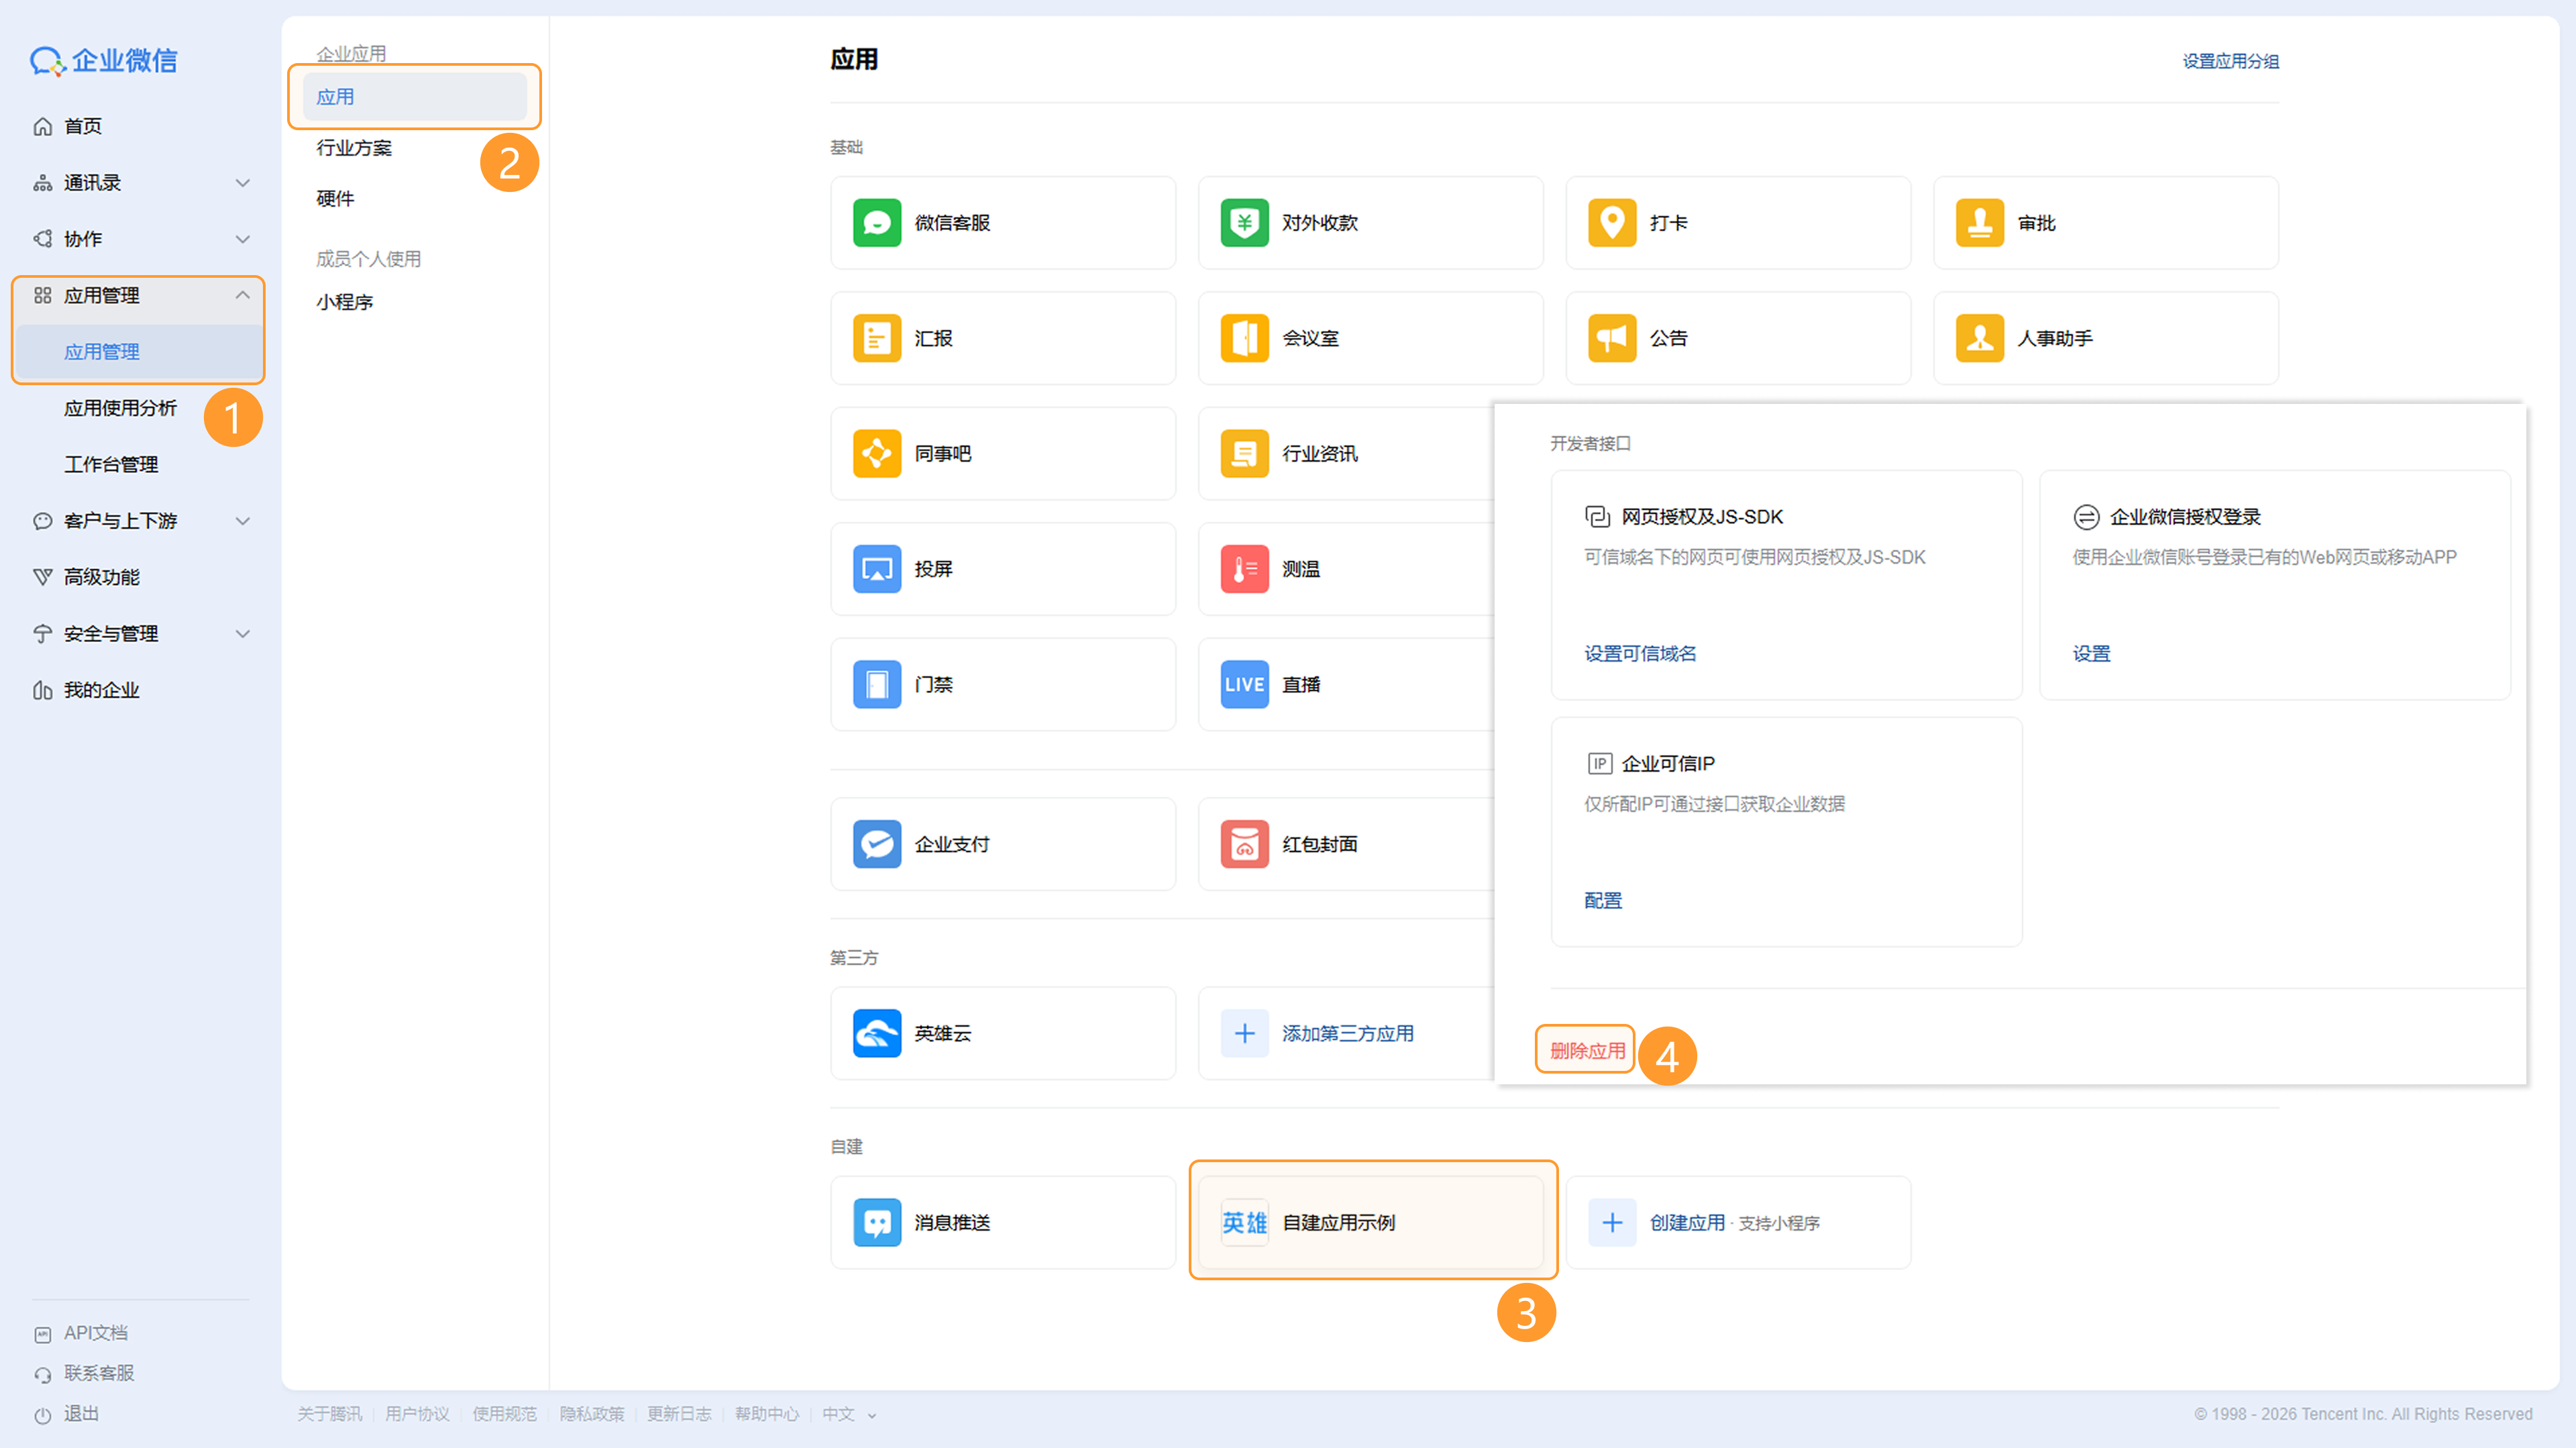Click plus icon for 创建应用

(x=1612, y=1223)
